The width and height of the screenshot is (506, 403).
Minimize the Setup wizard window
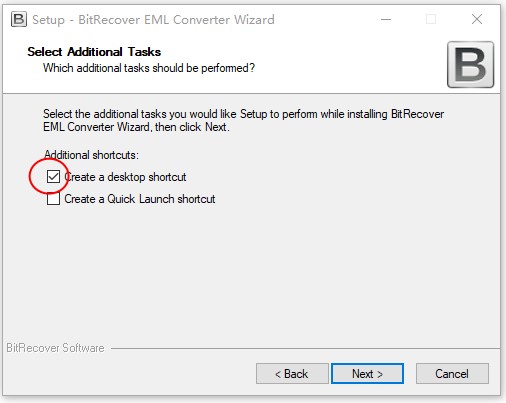click(386, 19)
